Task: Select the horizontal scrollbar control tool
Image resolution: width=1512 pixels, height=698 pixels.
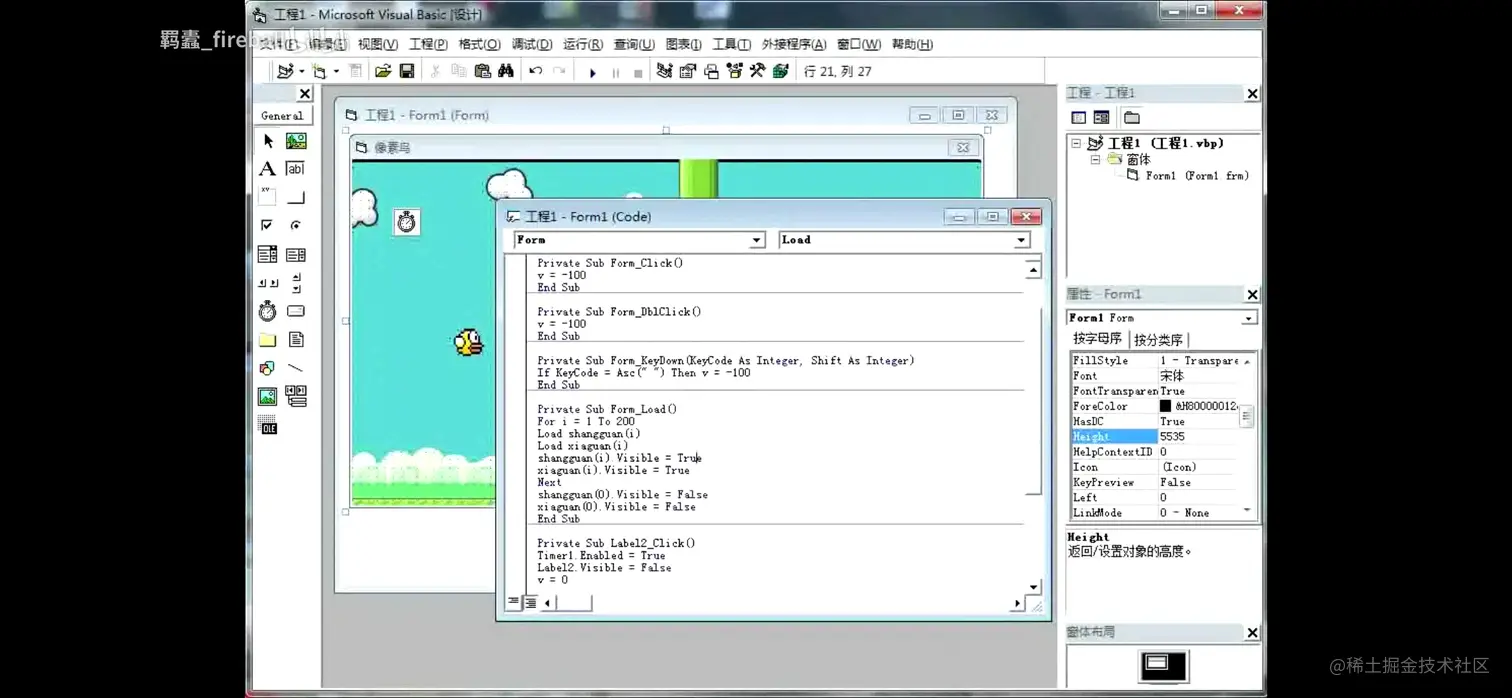Action: [267, 283]
